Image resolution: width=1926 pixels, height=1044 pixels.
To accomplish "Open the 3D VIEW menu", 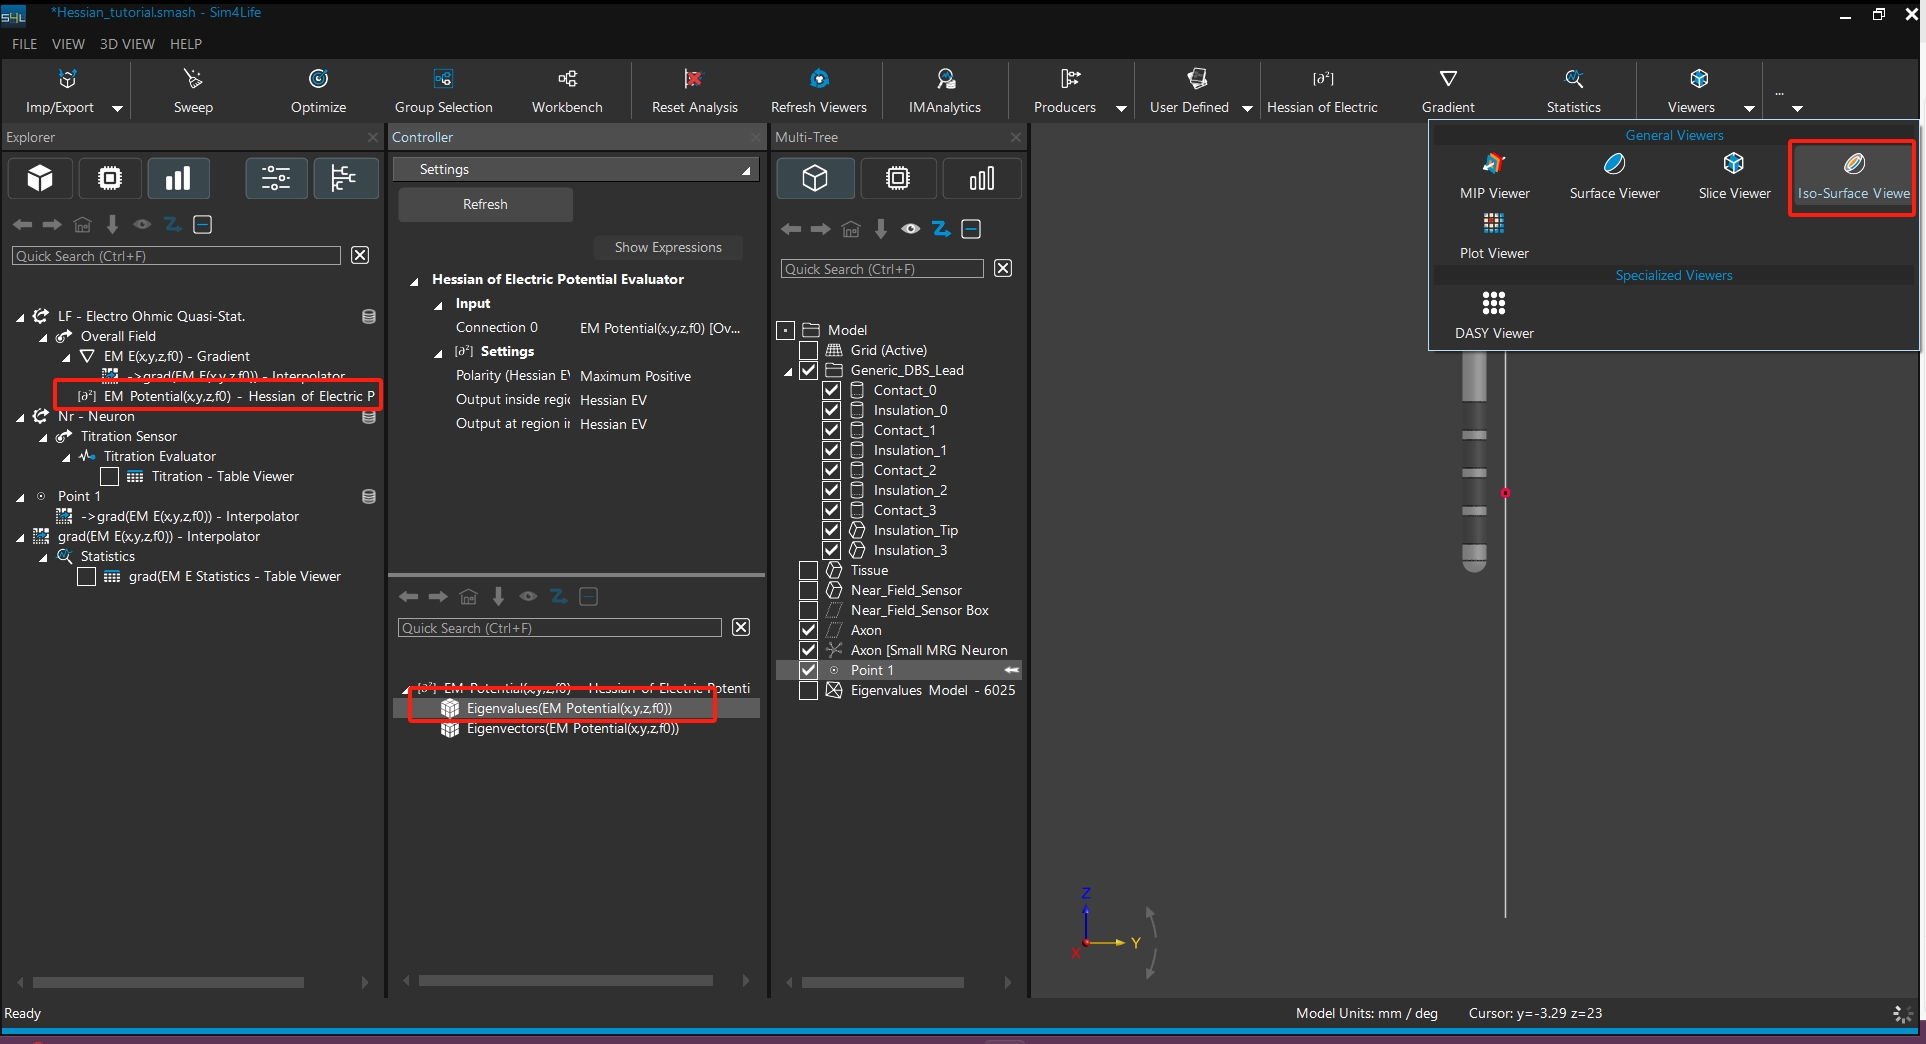I will point(127,44).
